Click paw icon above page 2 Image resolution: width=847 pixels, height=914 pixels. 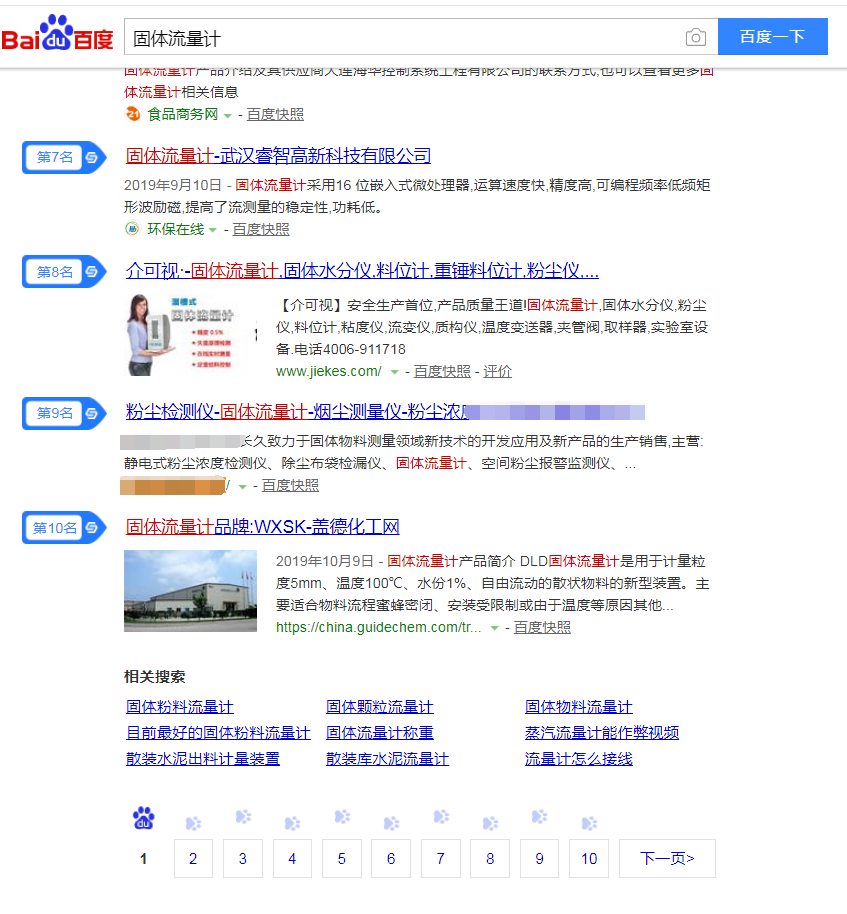coord(193,823)
